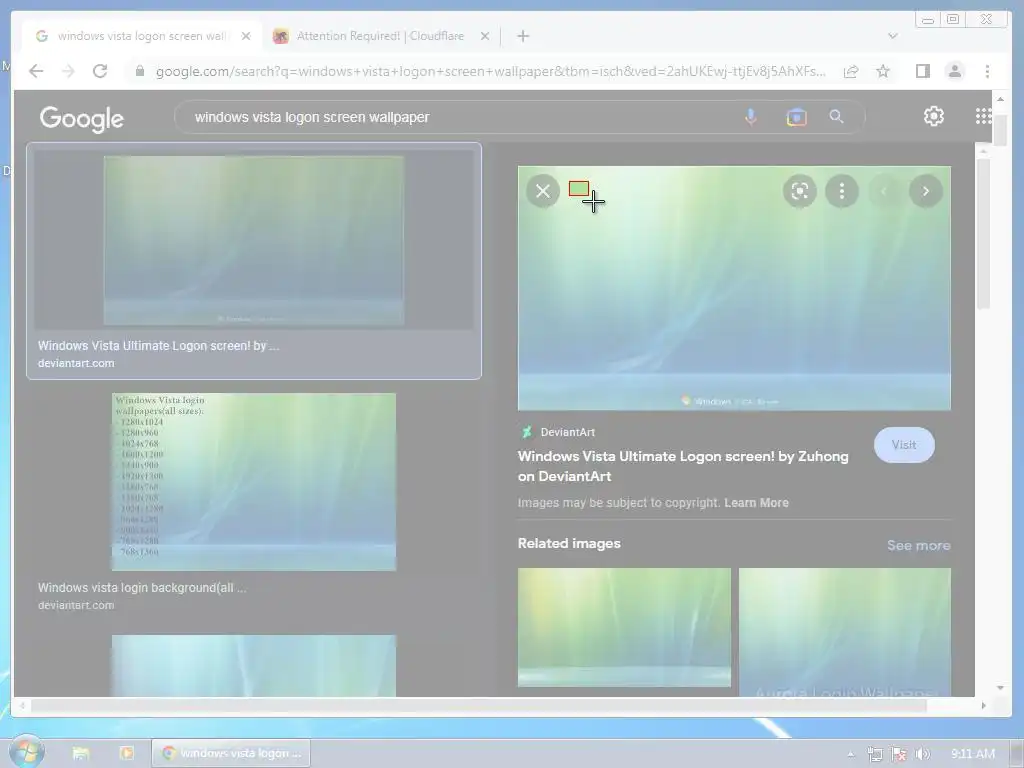Open more options on the preview image

[842, 191]
